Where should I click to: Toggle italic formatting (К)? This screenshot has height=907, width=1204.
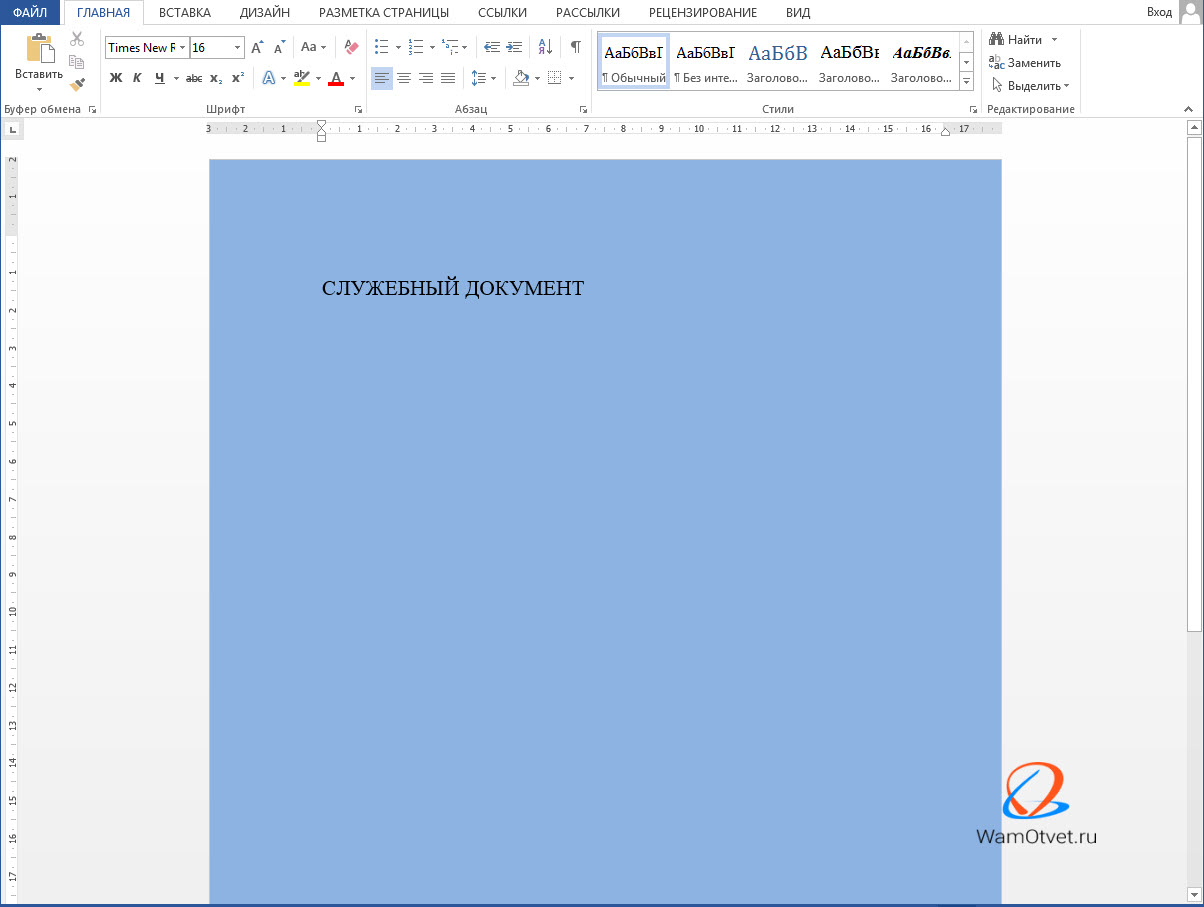[x=137, y=78]
